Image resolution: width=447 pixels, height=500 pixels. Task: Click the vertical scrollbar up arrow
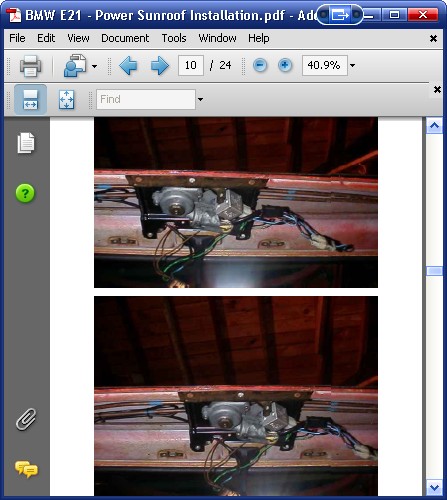click(434, 126)
